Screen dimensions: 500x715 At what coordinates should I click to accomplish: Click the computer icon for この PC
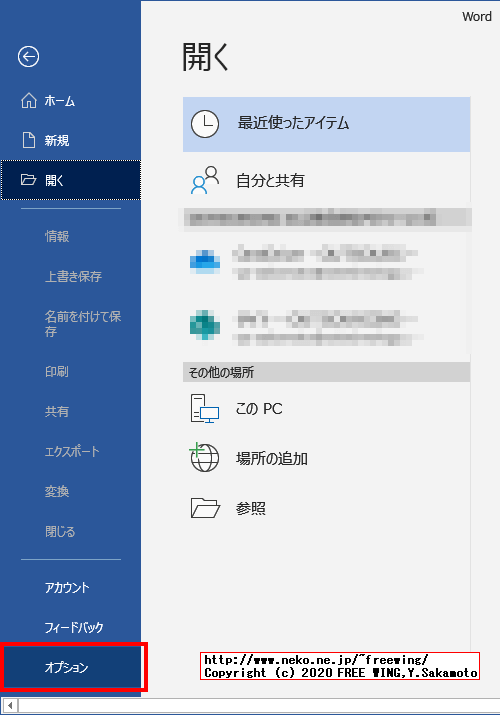point(205,409)
